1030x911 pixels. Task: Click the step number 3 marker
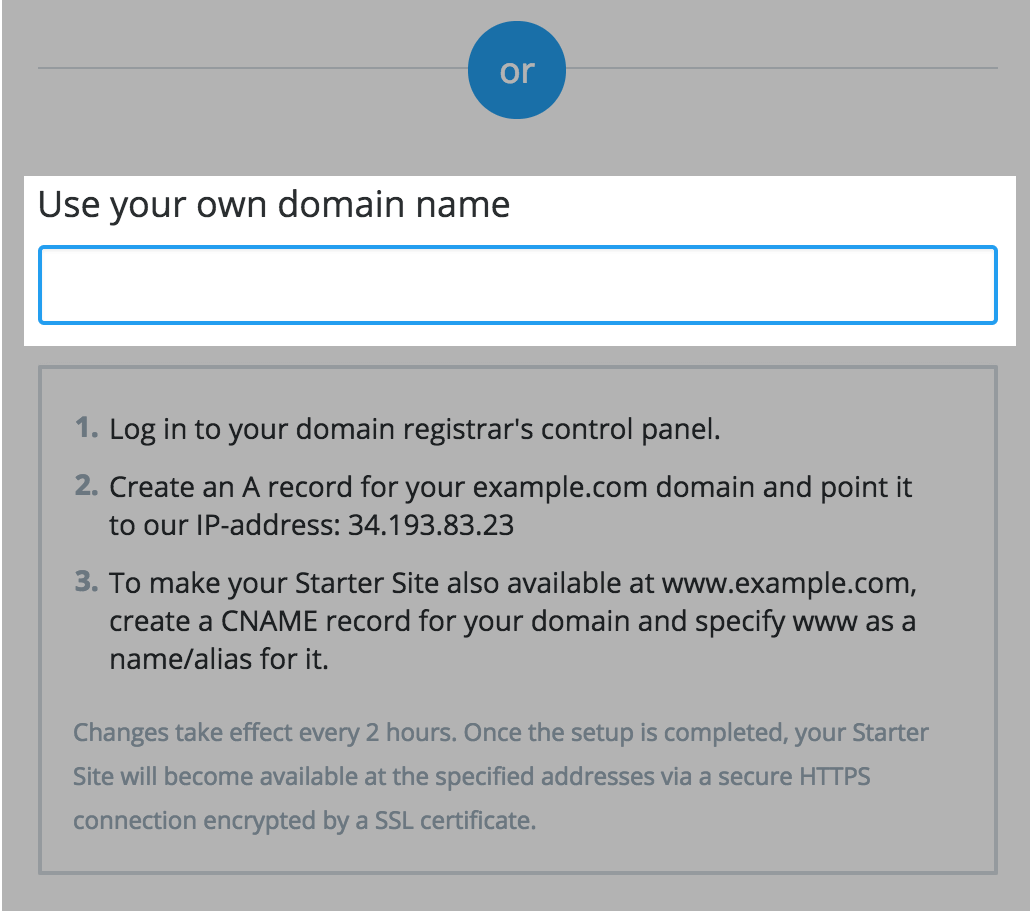coord(86,582)
